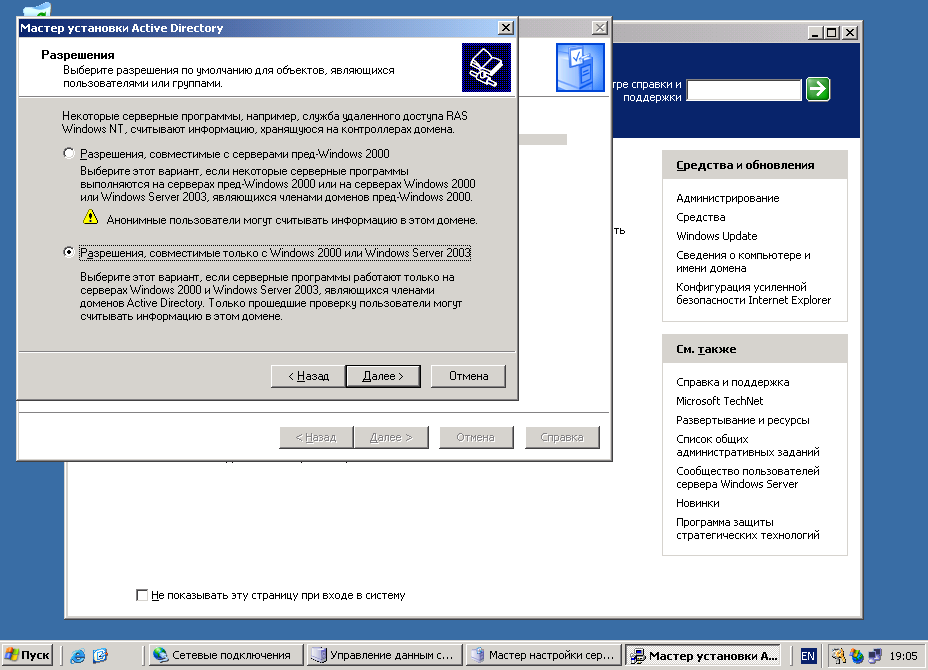Click the EN language indicator
The height and width of the screenshot is (670, 928).
(808, 656)
